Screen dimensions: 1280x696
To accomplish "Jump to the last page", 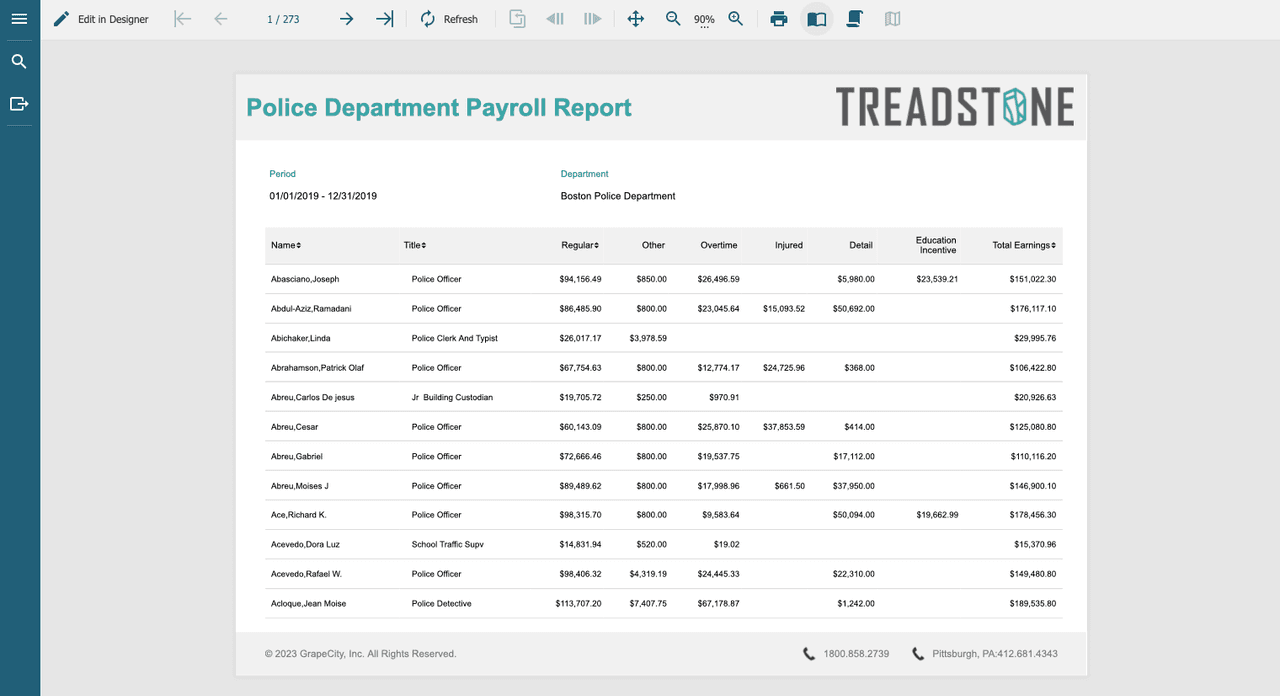I will pos(384,19).
